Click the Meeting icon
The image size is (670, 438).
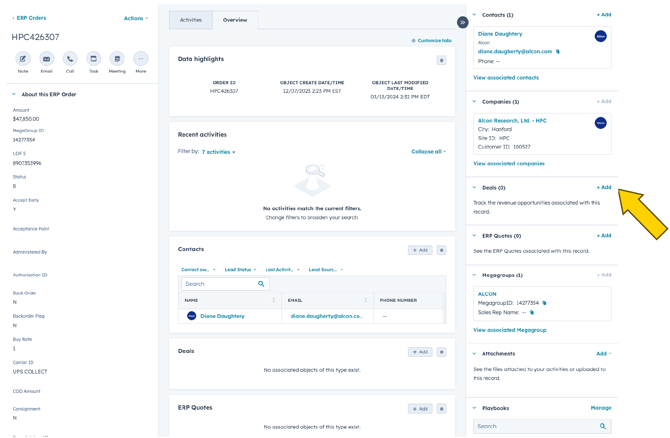click(x=117, y=59)
